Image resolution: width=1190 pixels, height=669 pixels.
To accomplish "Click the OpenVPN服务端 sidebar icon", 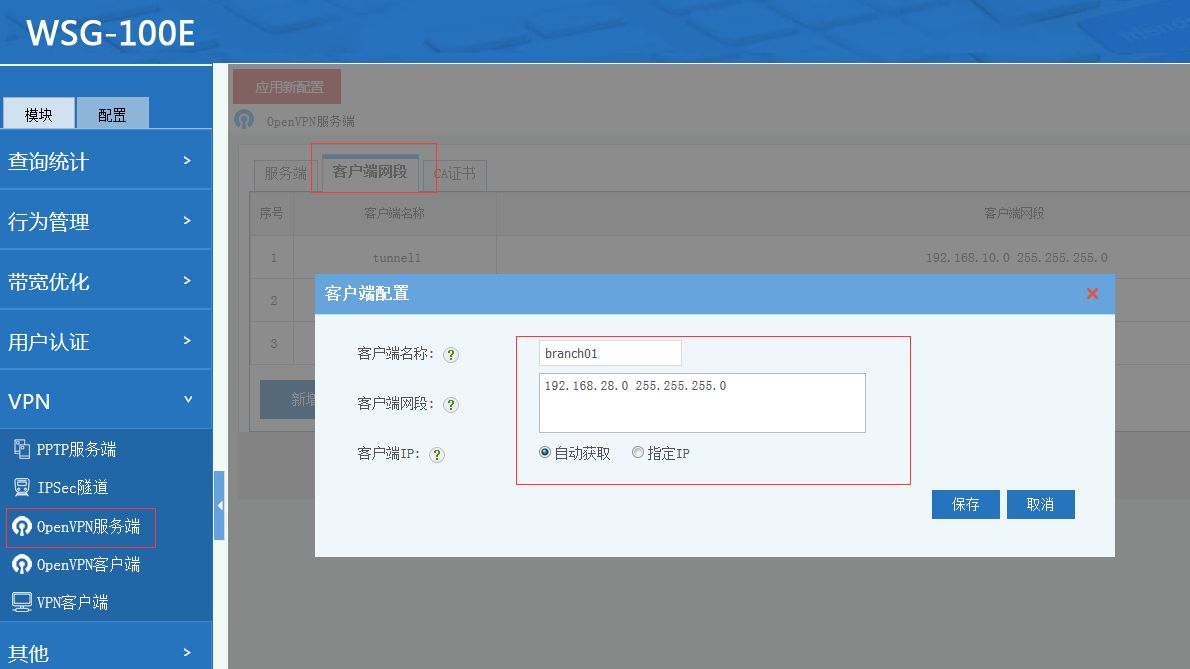I will point(21,527).
